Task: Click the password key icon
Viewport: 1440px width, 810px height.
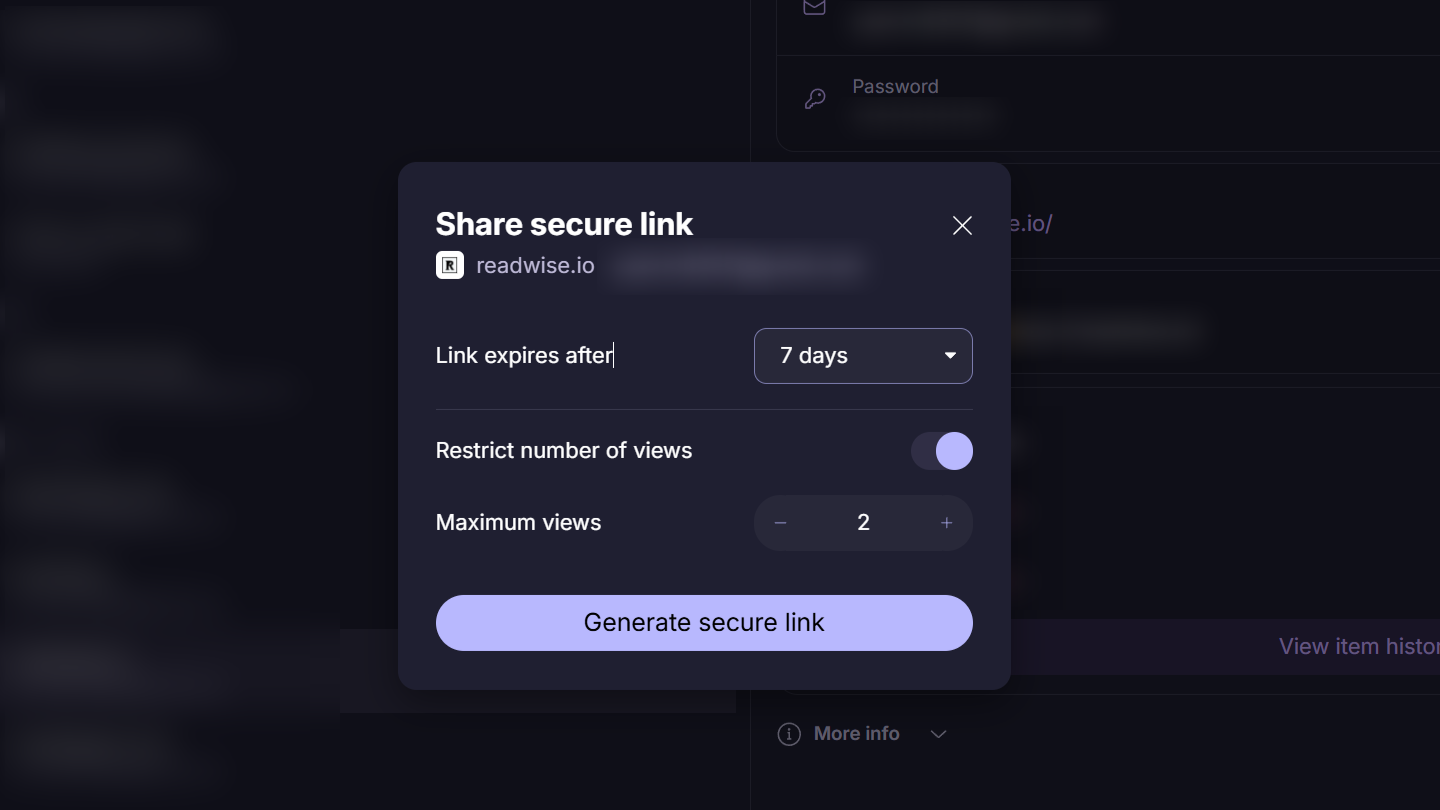Action: tap(815, 99)
